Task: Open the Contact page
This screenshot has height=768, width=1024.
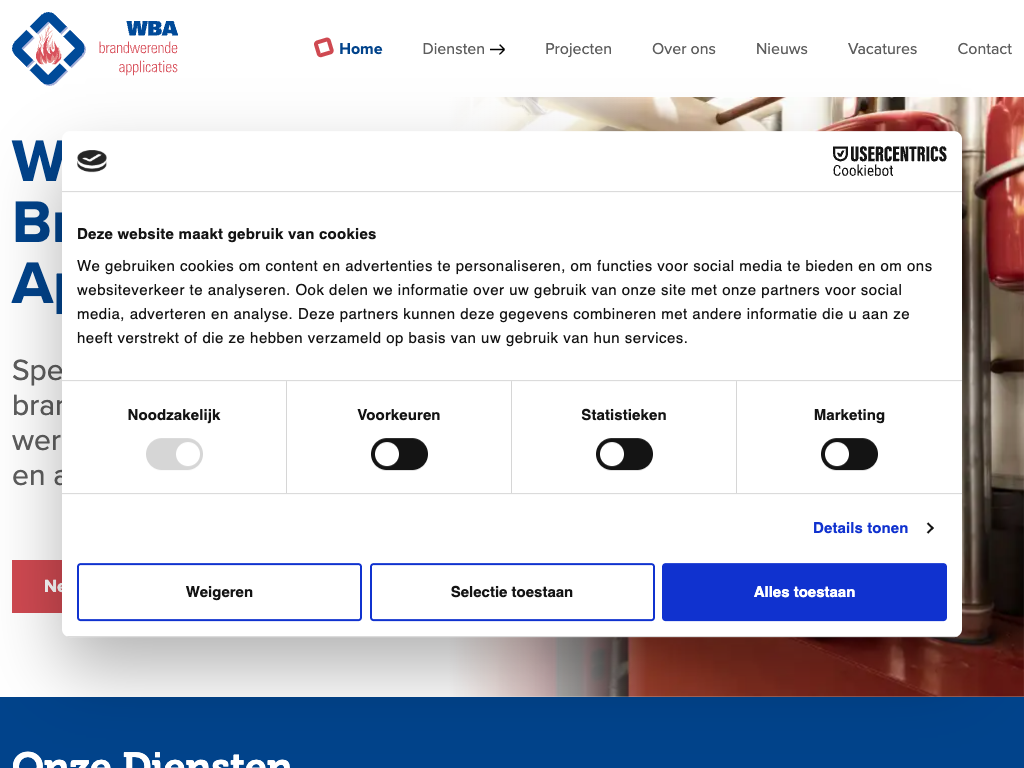Action: (984, 49)
